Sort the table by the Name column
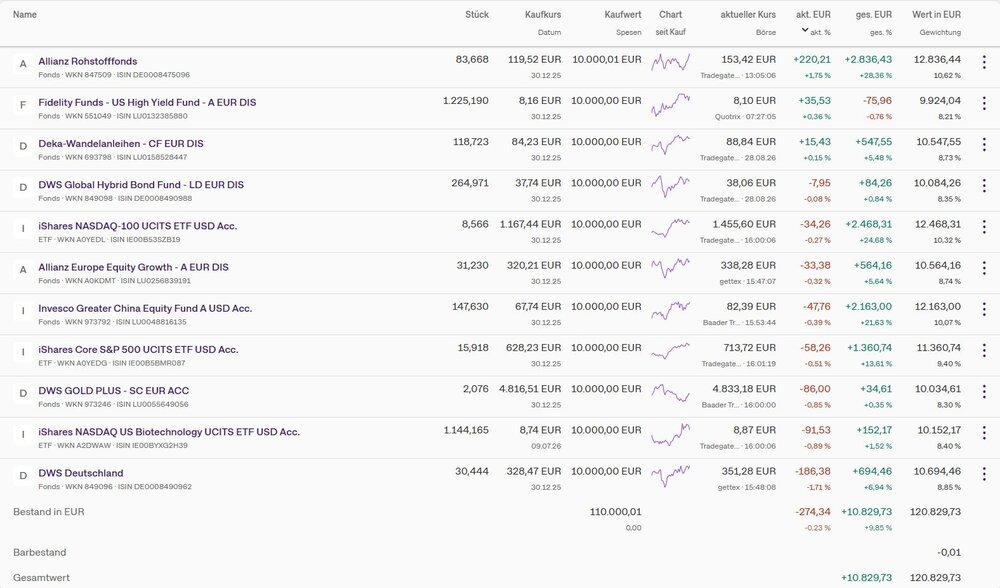Image resolution: width=1000 pixels, height=588 pixels. click(x=25, y=15)
